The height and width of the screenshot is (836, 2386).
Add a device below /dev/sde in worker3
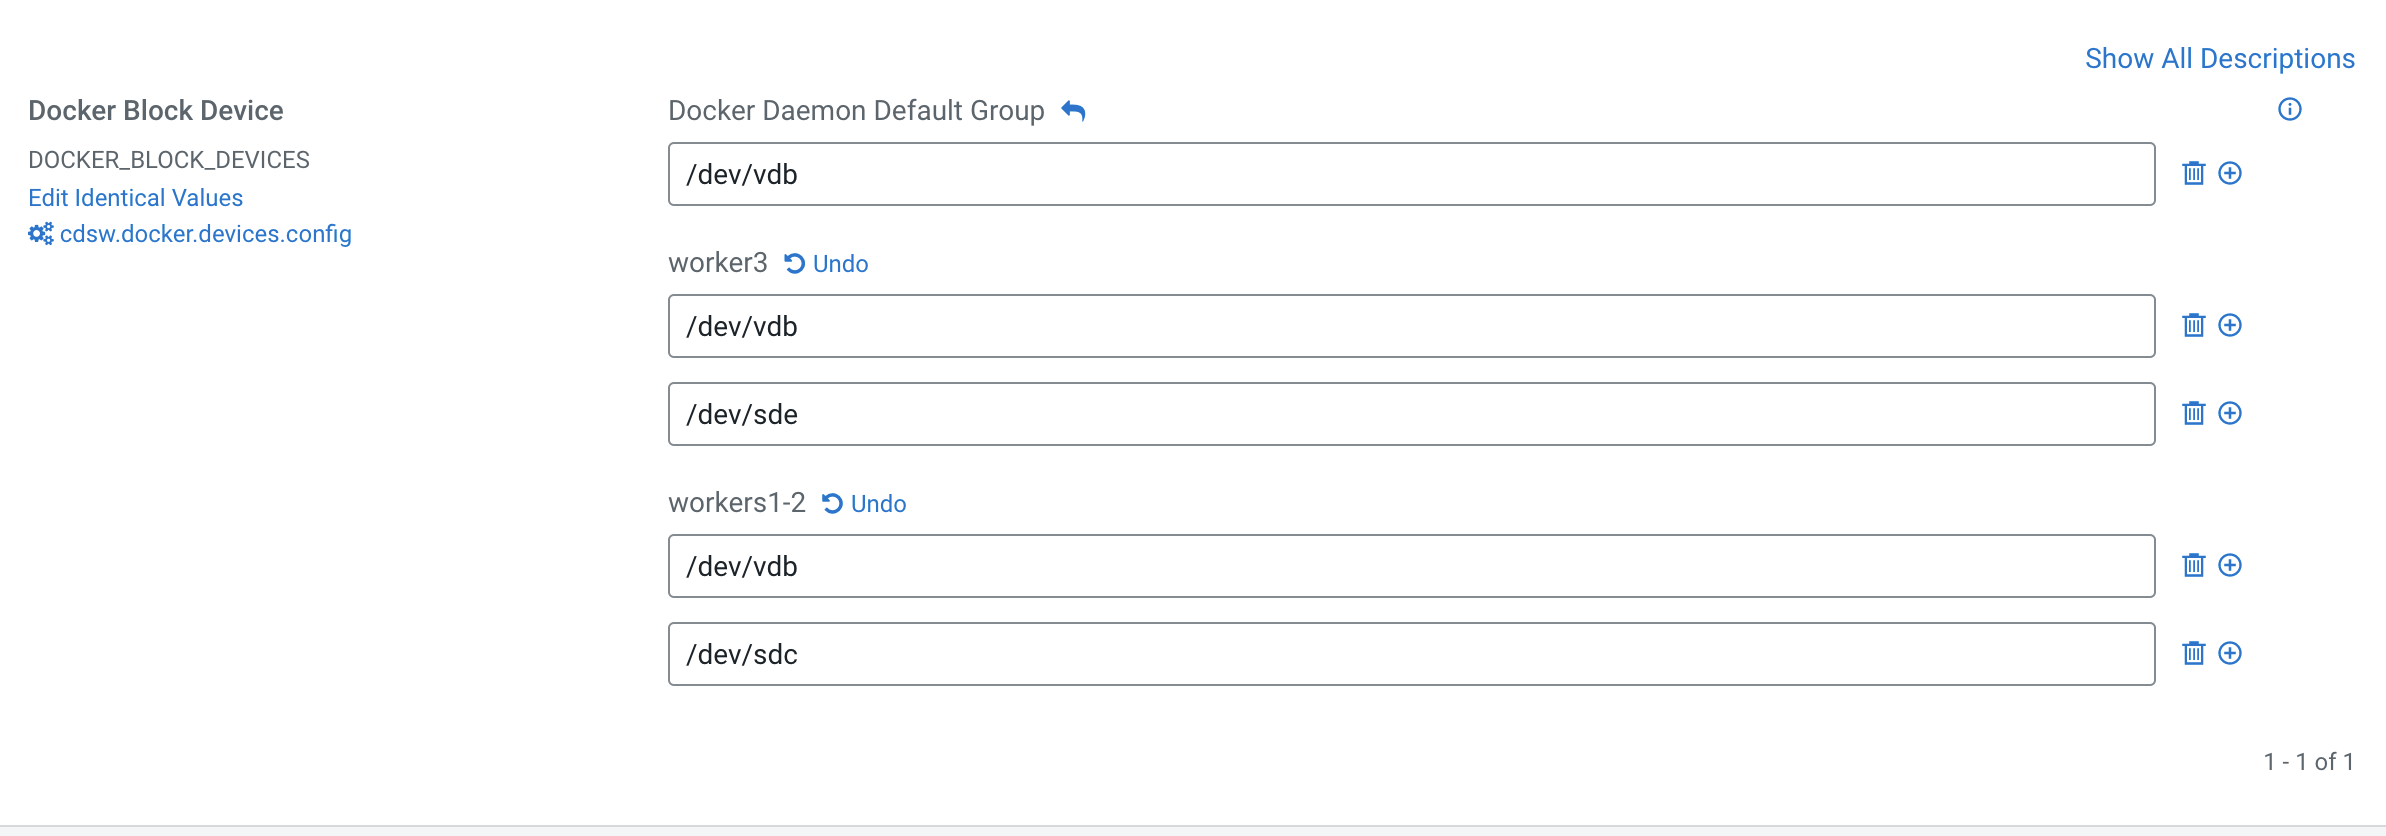coord(2232,413)
